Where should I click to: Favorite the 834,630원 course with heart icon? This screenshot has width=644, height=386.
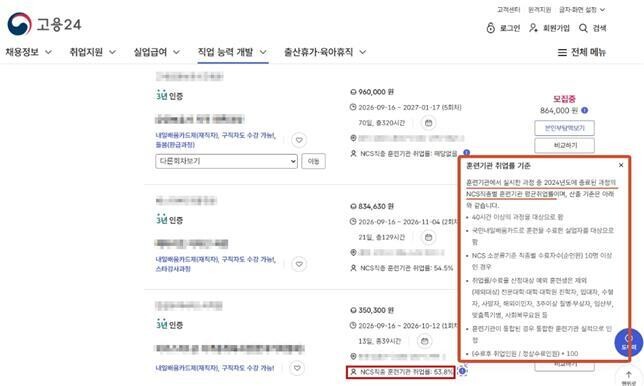tap(299, 264)
